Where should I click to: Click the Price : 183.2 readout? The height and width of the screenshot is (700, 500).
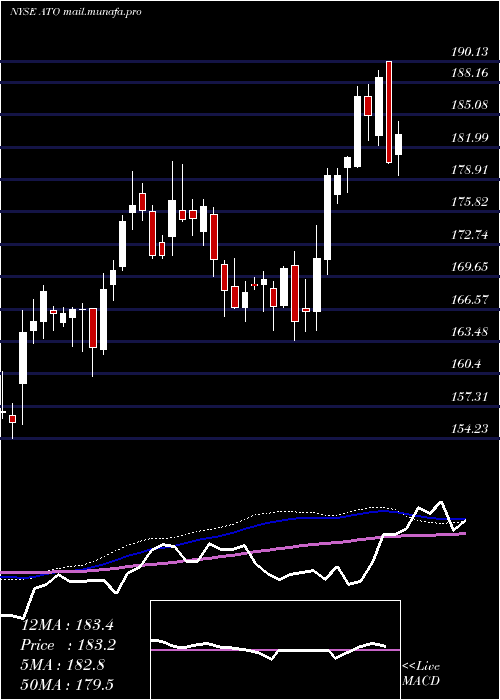pos(68,645)
